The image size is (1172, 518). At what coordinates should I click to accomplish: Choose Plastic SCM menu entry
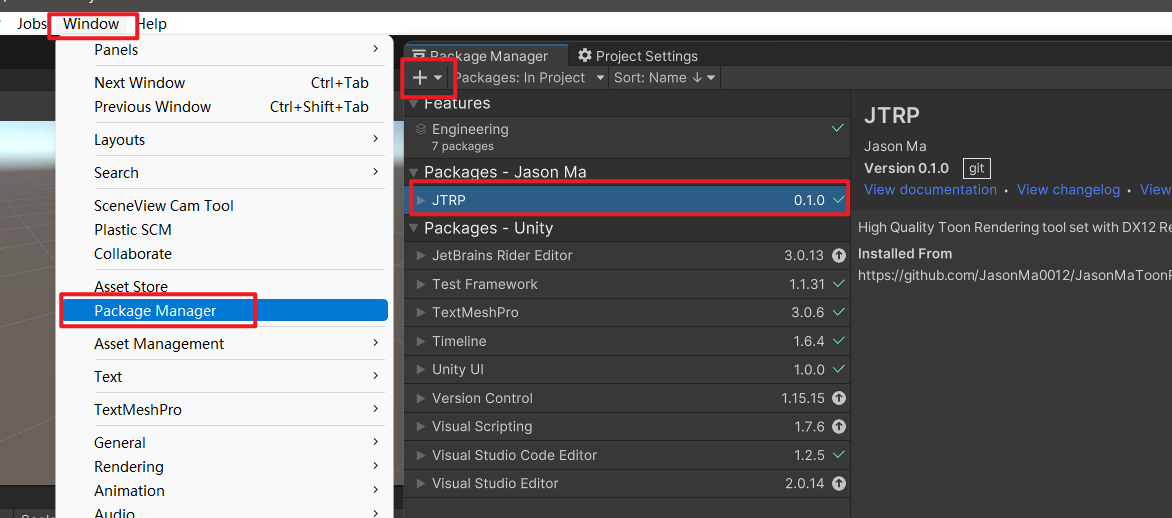point(224,229)
